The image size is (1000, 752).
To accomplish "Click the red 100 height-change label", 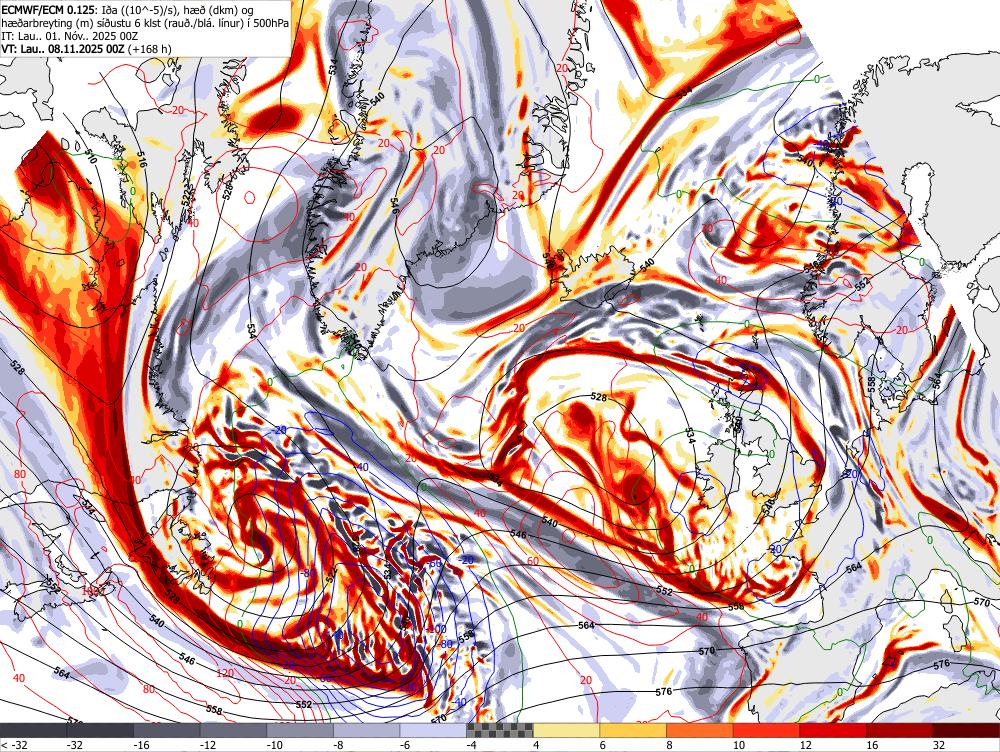I will coord(89,591).
